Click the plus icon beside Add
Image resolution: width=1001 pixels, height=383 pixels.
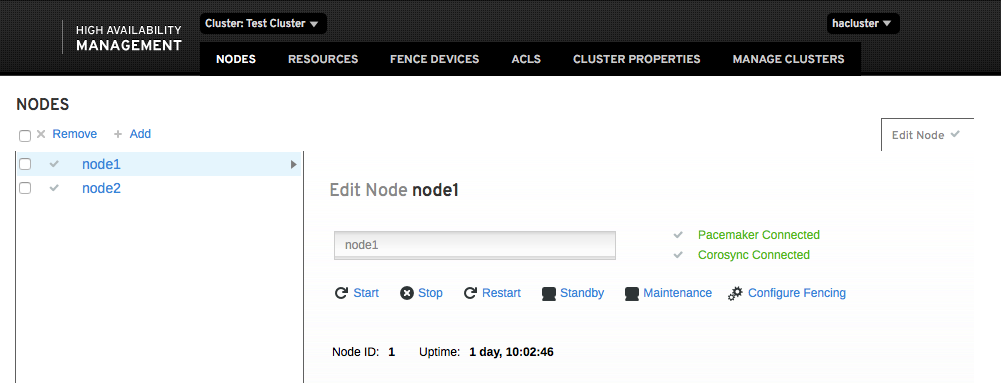117,134
